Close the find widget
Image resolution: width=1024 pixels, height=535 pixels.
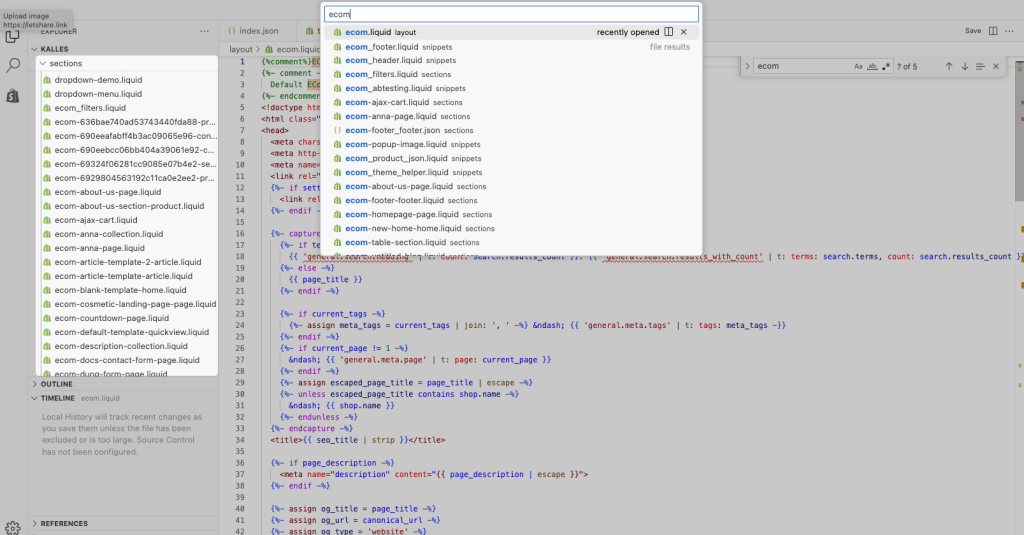[996, 66]
